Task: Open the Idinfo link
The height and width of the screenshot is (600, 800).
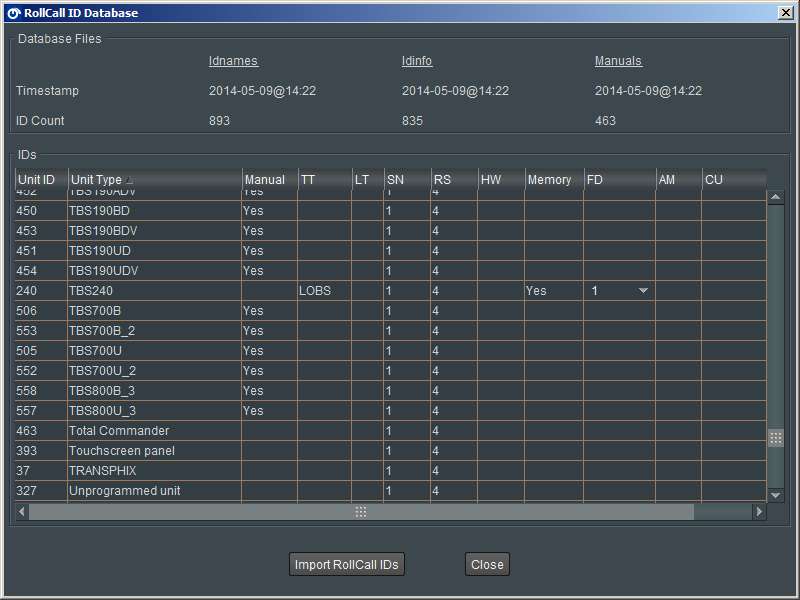Action: (x=416, y=61)
